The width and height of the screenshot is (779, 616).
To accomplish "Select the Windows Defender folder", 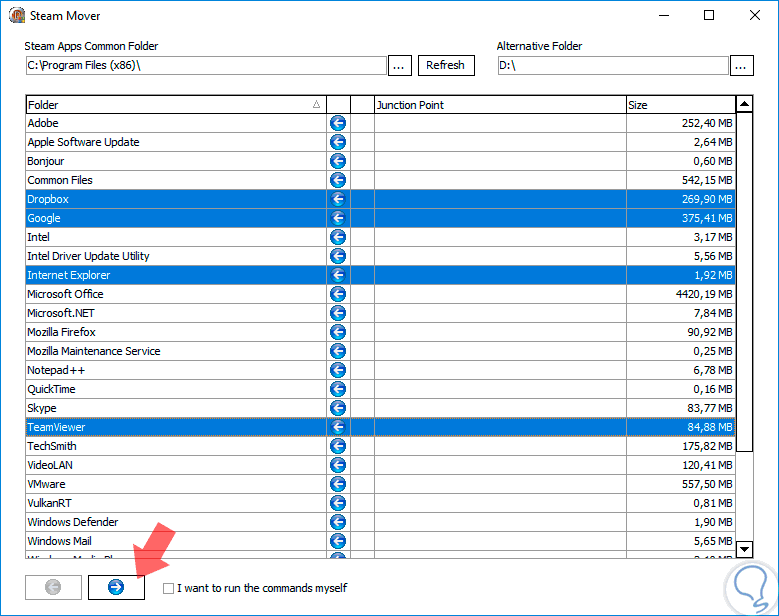I will (381, 522).
